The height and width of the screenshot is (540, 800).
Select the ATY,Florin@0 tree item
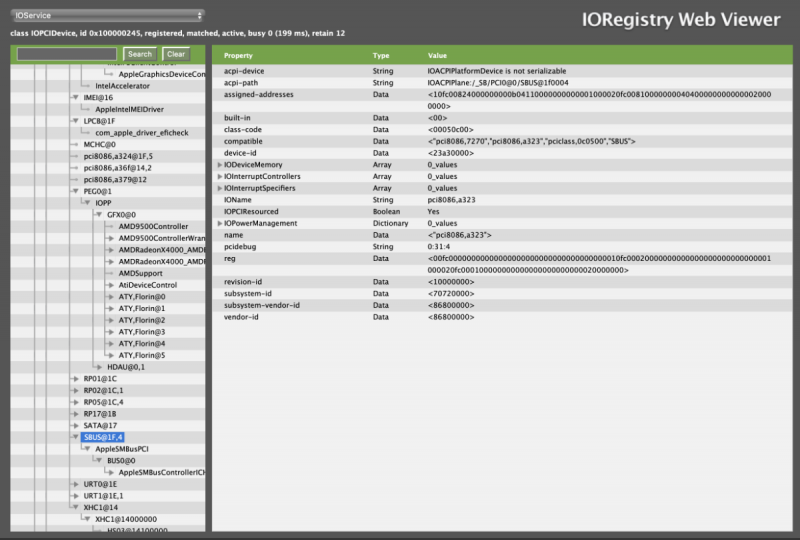pos(142,297)
